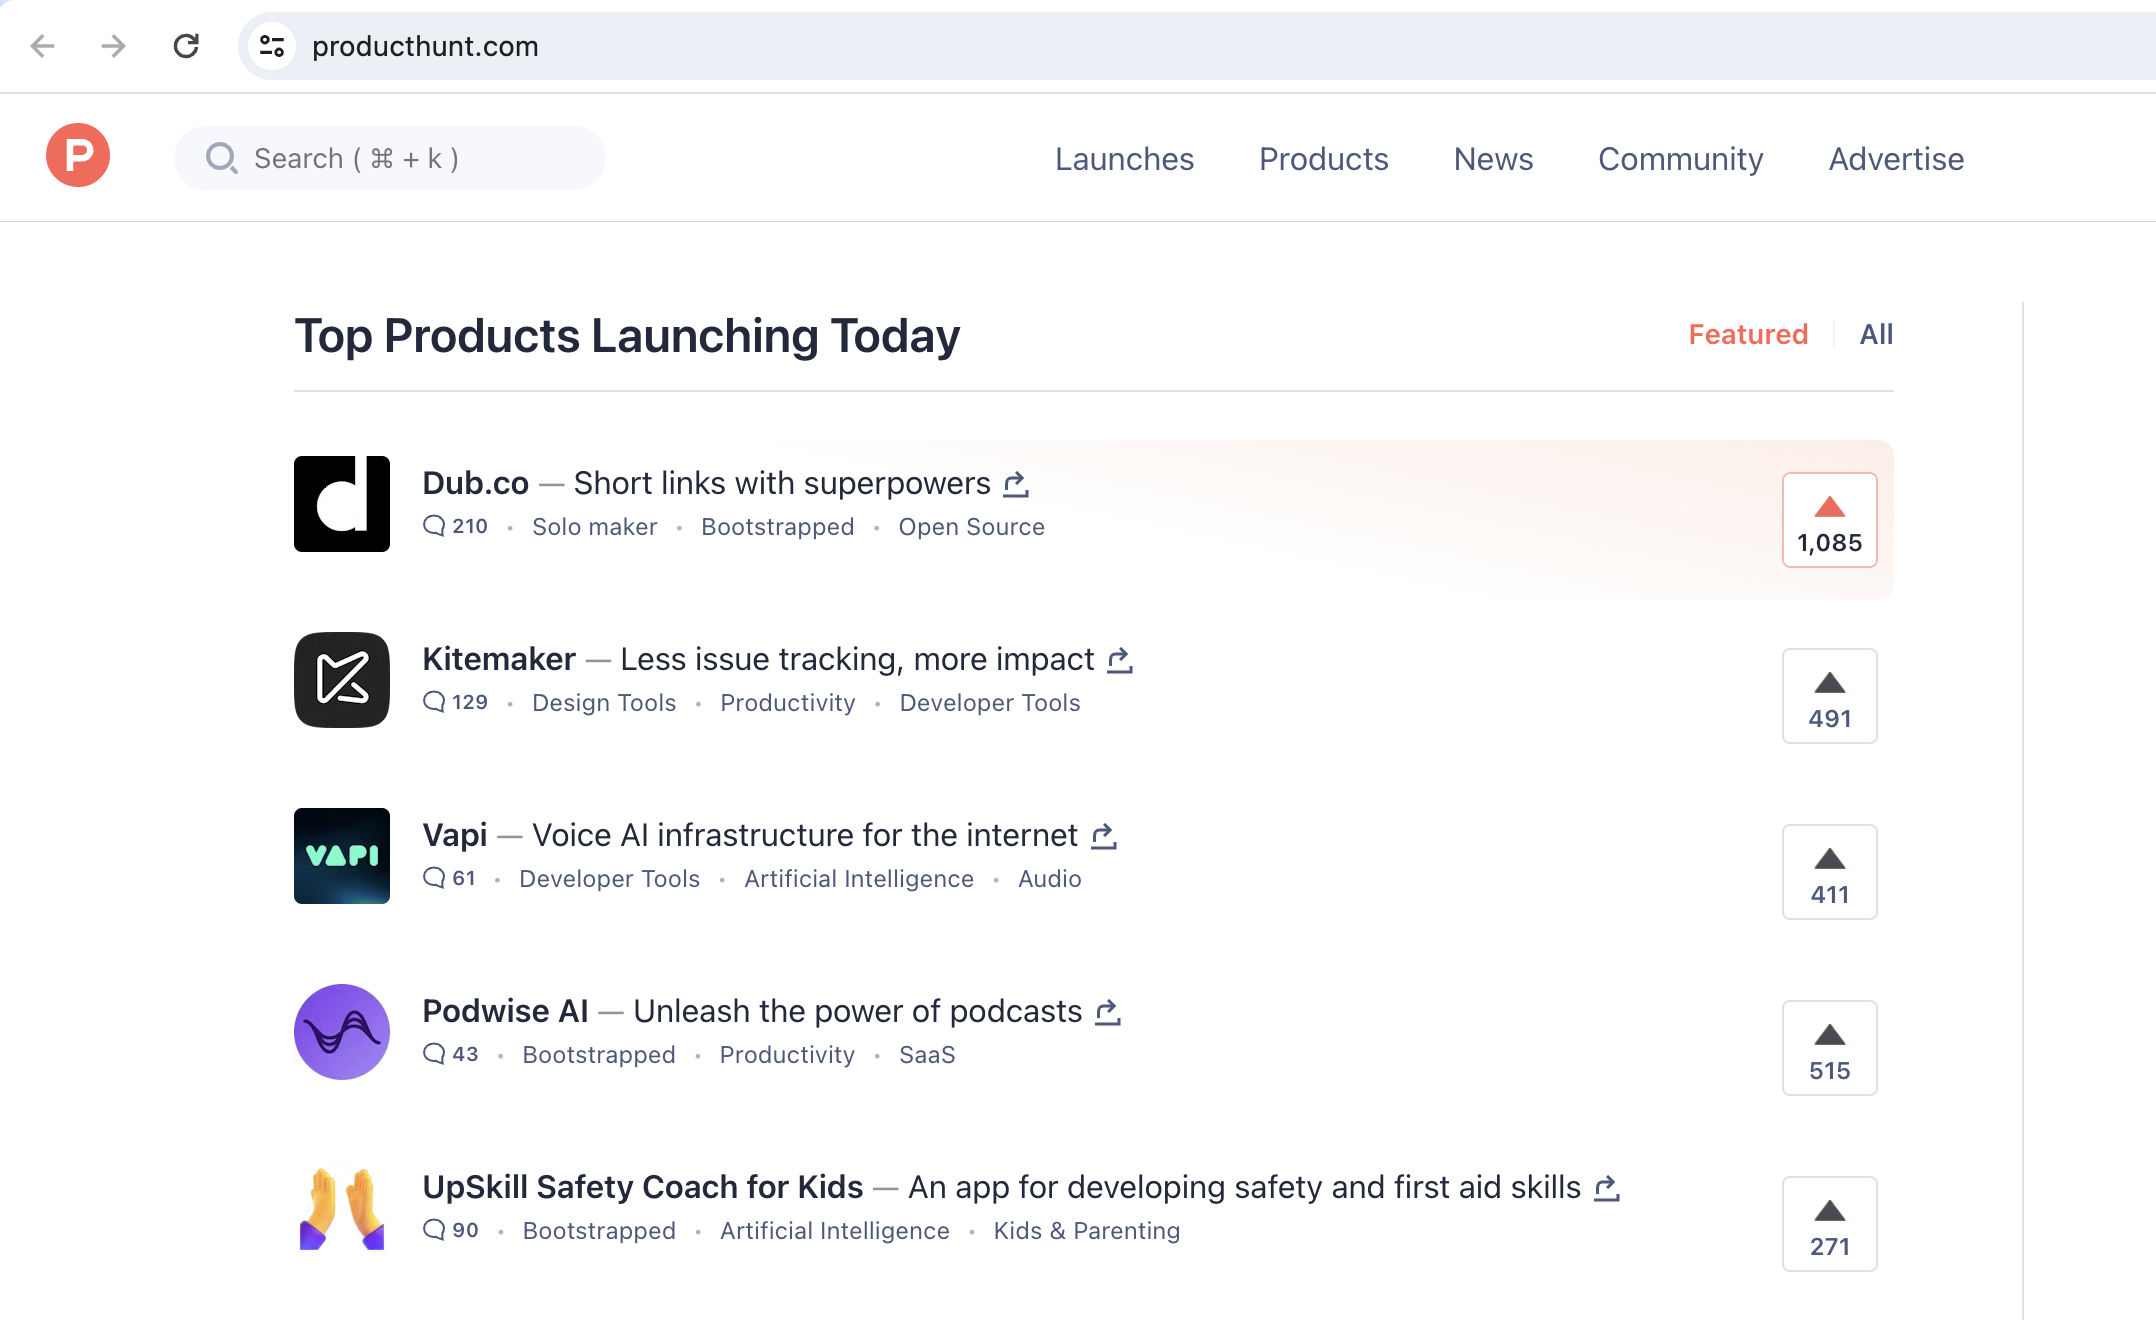Upvote Dub.co showing 1,085 votes
Image resolution: width=2156 pixels, height=1320 pixels.
tap(1830, 520)
